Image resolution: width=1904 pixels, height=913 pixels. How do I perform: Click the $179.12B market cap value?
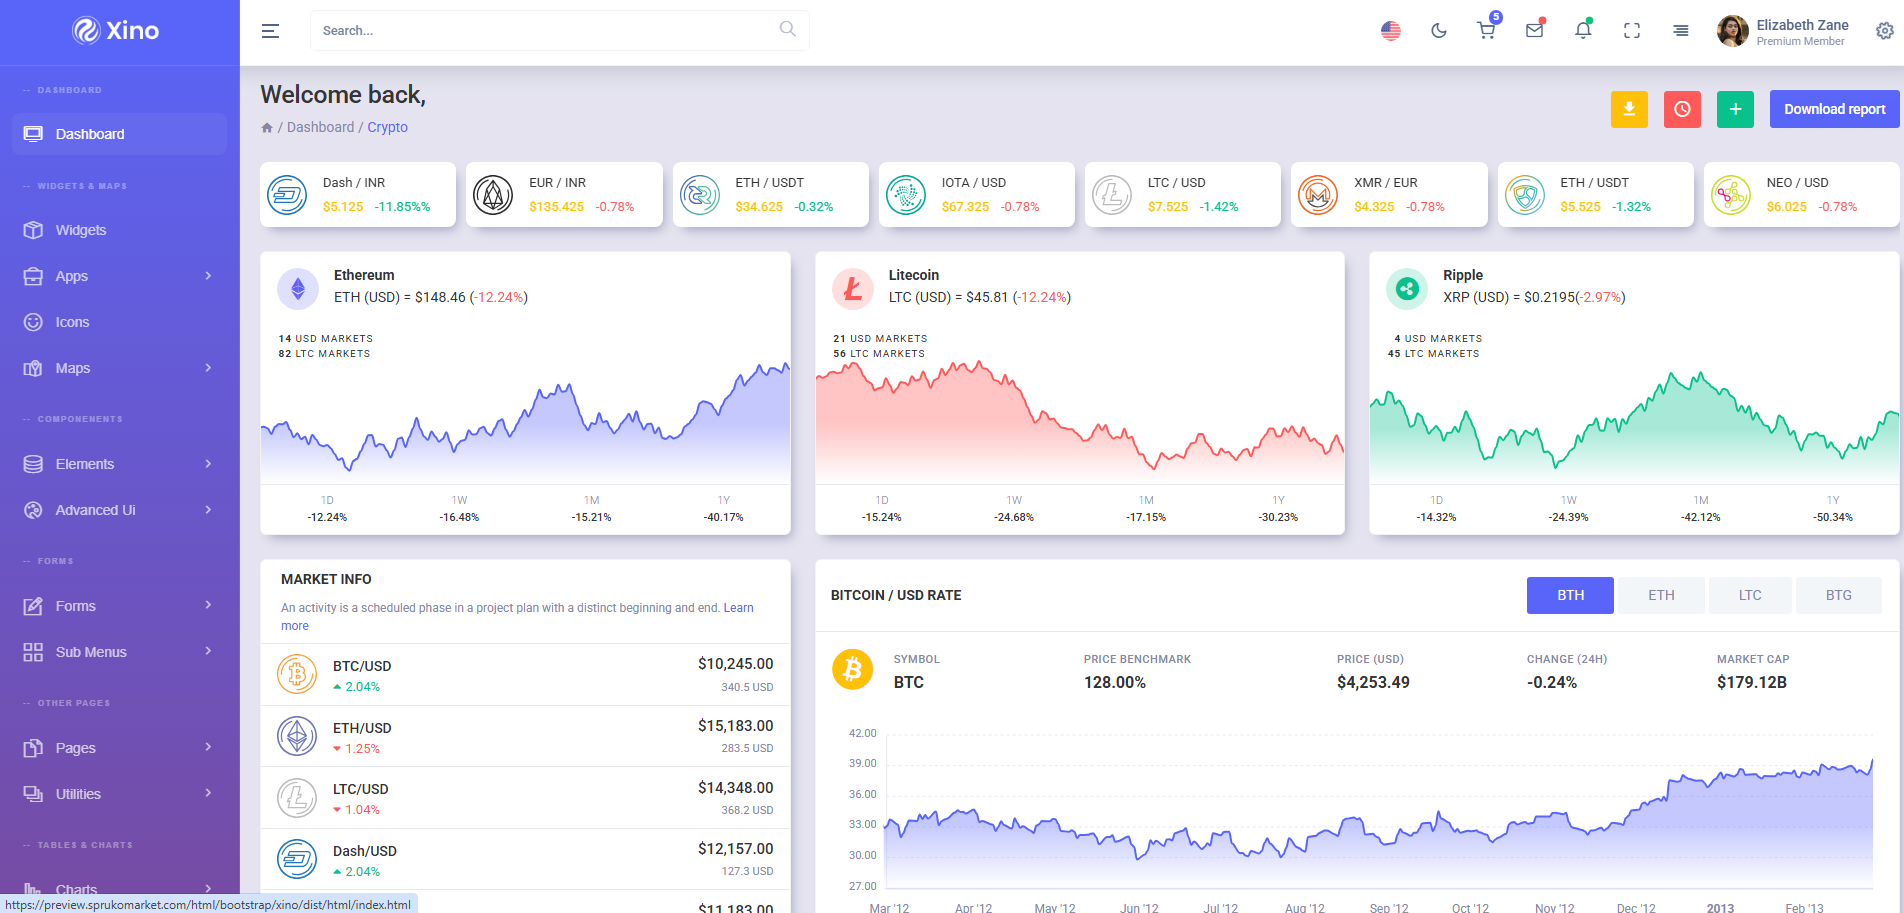(x=1751, y=682)
